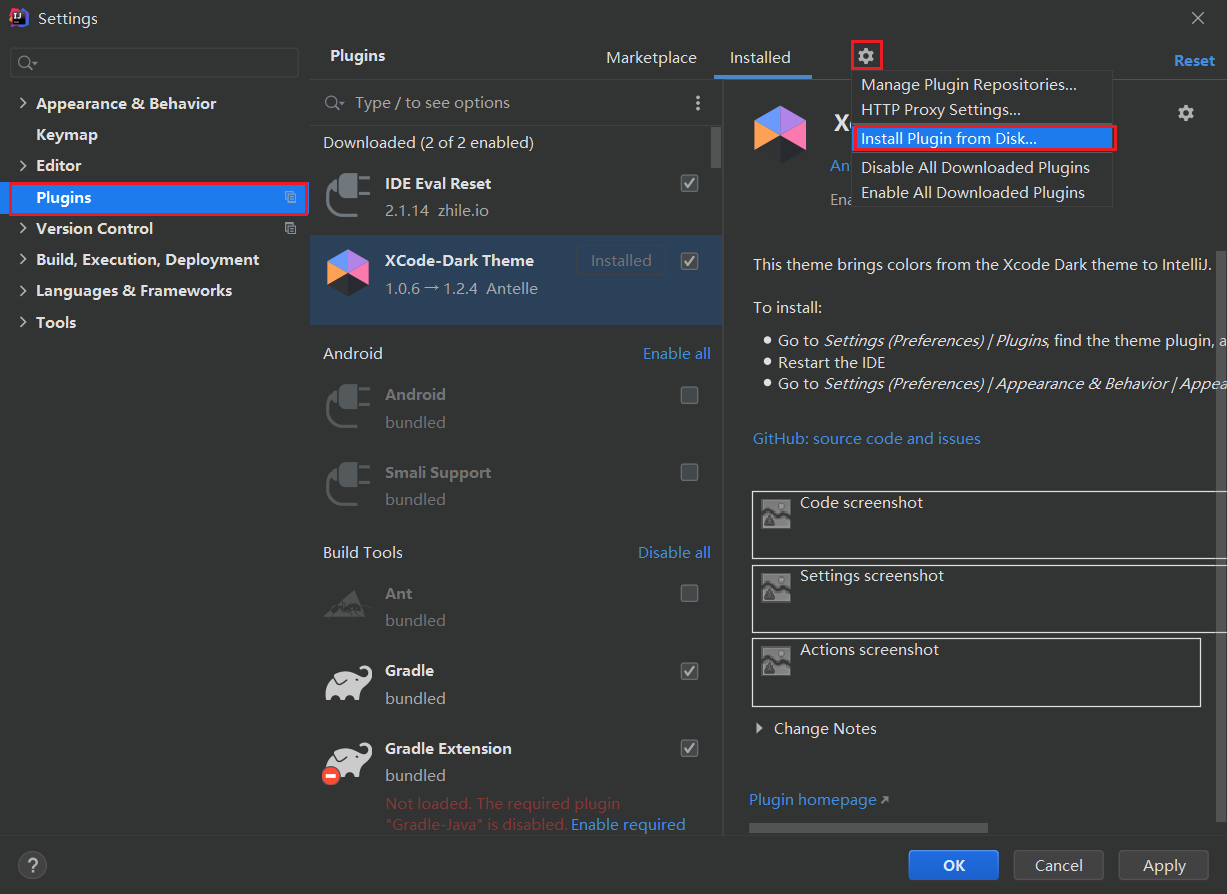
Task: Enable the Android plugin checkbox
Action: point(689,395)
